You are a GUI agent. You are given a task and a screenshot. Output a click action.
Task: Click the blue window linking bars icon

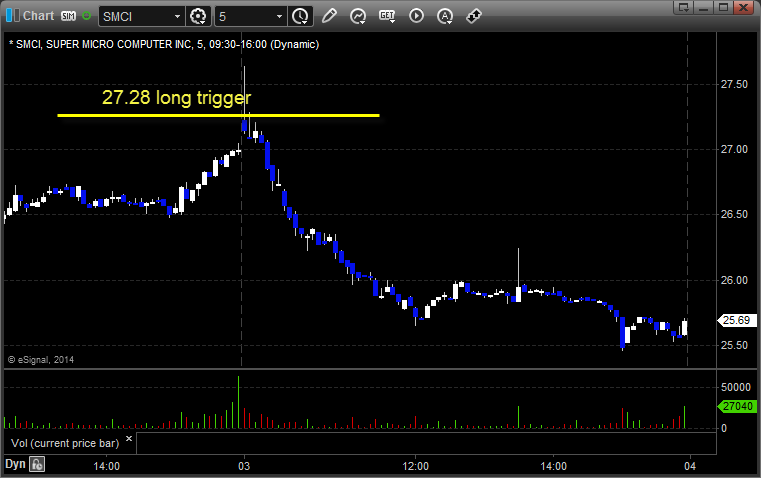click(x=13, y=16)
